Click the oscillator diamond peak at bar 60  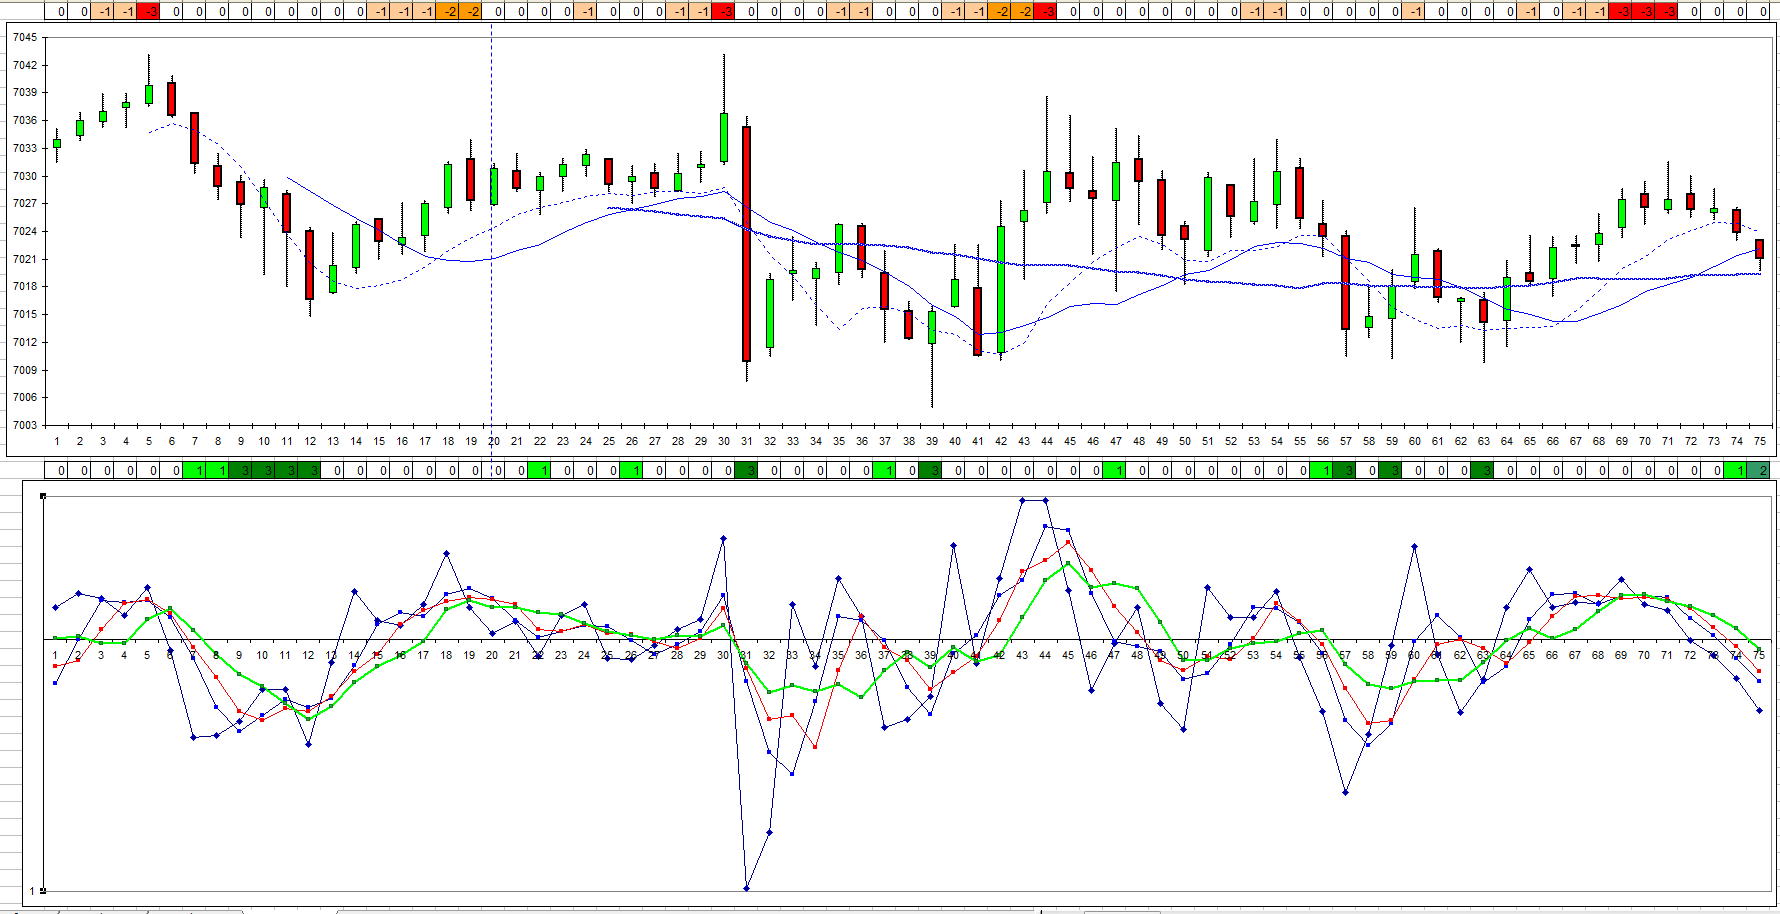pos(1414,546)
